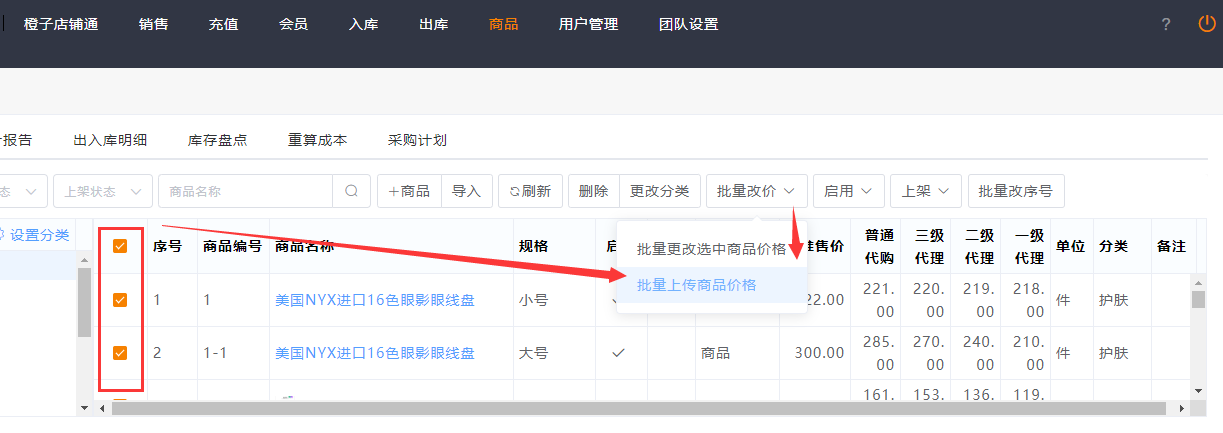The image size is (1223, 433).
Task: Toggle the select-all header checkbox
Action: click(120, 246)
